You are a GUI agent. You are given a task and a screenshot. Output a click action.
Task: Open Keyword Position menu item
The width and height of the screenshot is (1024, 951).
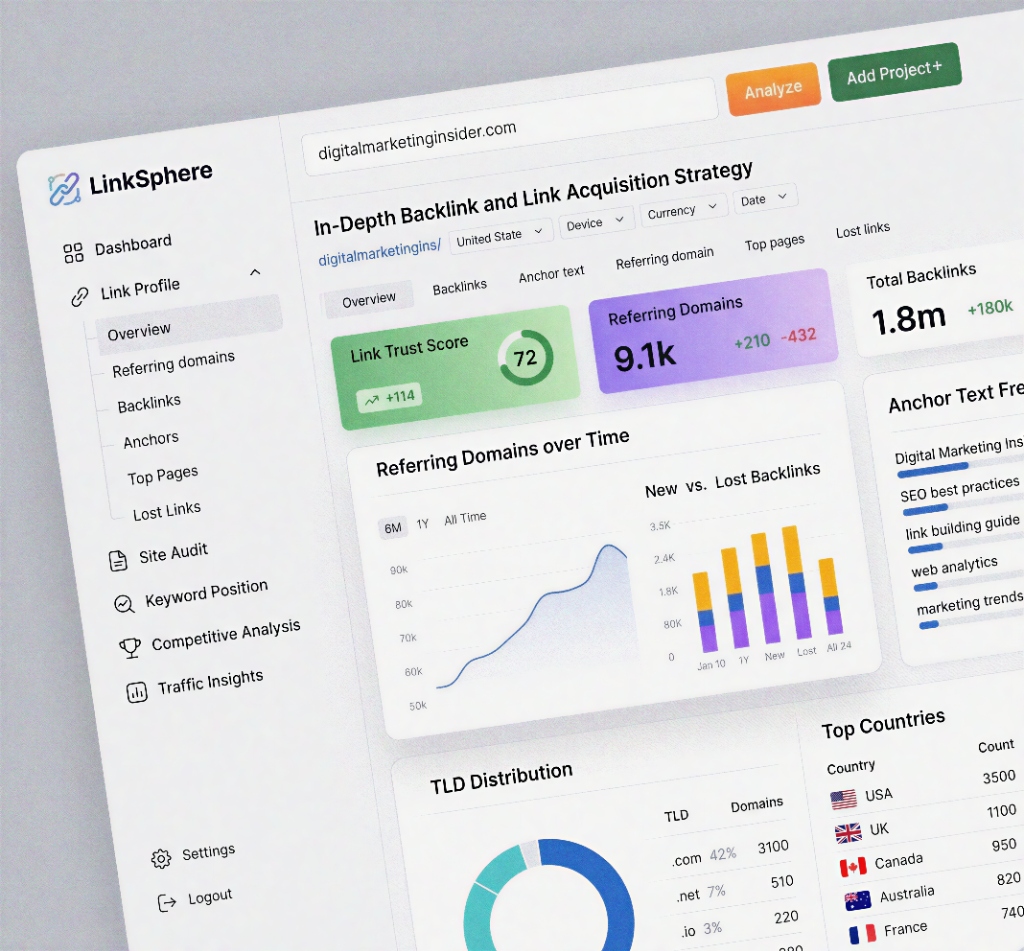(x=206, y=593)
